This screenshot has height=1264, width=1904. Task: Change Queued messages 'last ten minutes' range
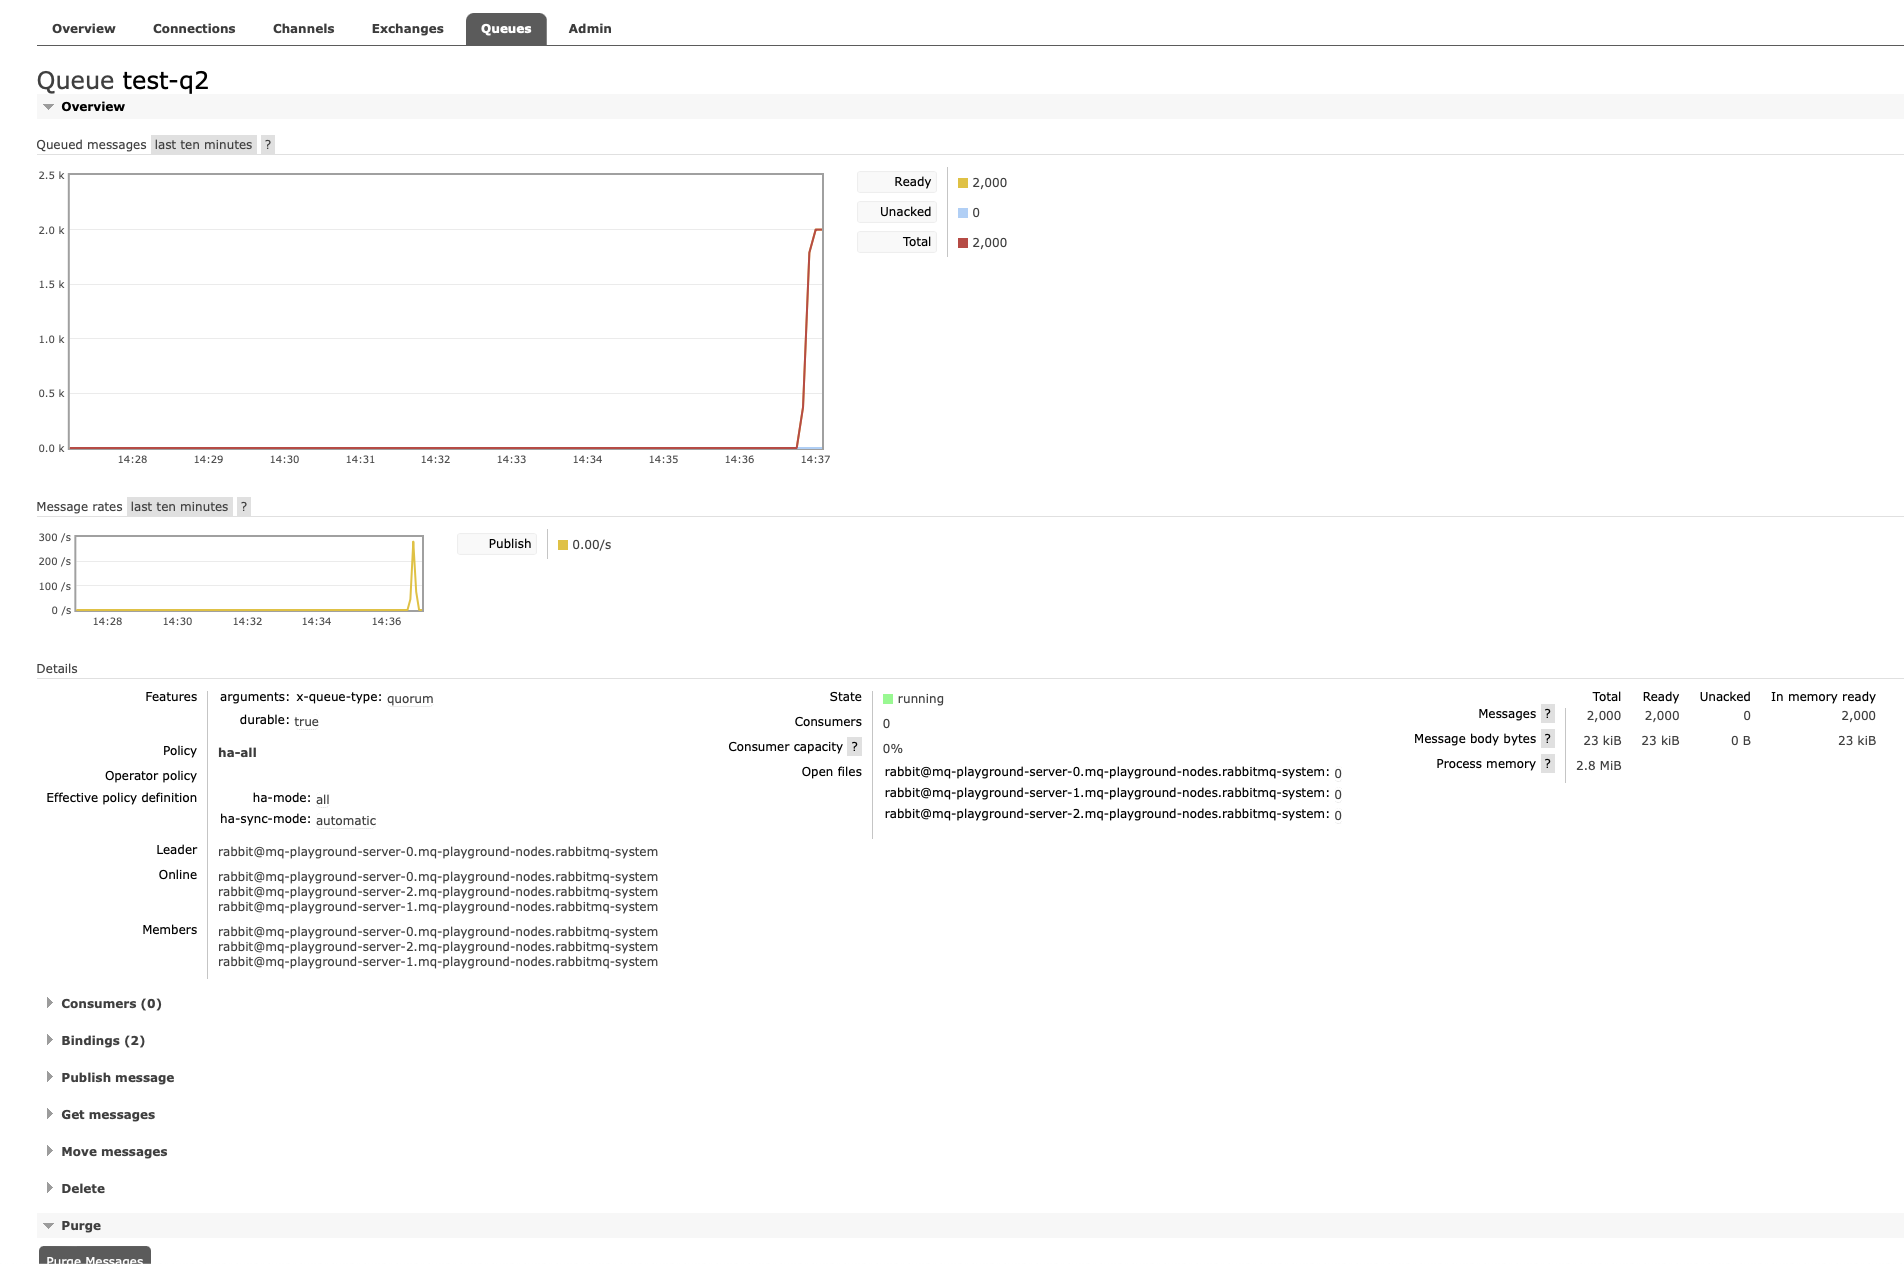(203, 145)
